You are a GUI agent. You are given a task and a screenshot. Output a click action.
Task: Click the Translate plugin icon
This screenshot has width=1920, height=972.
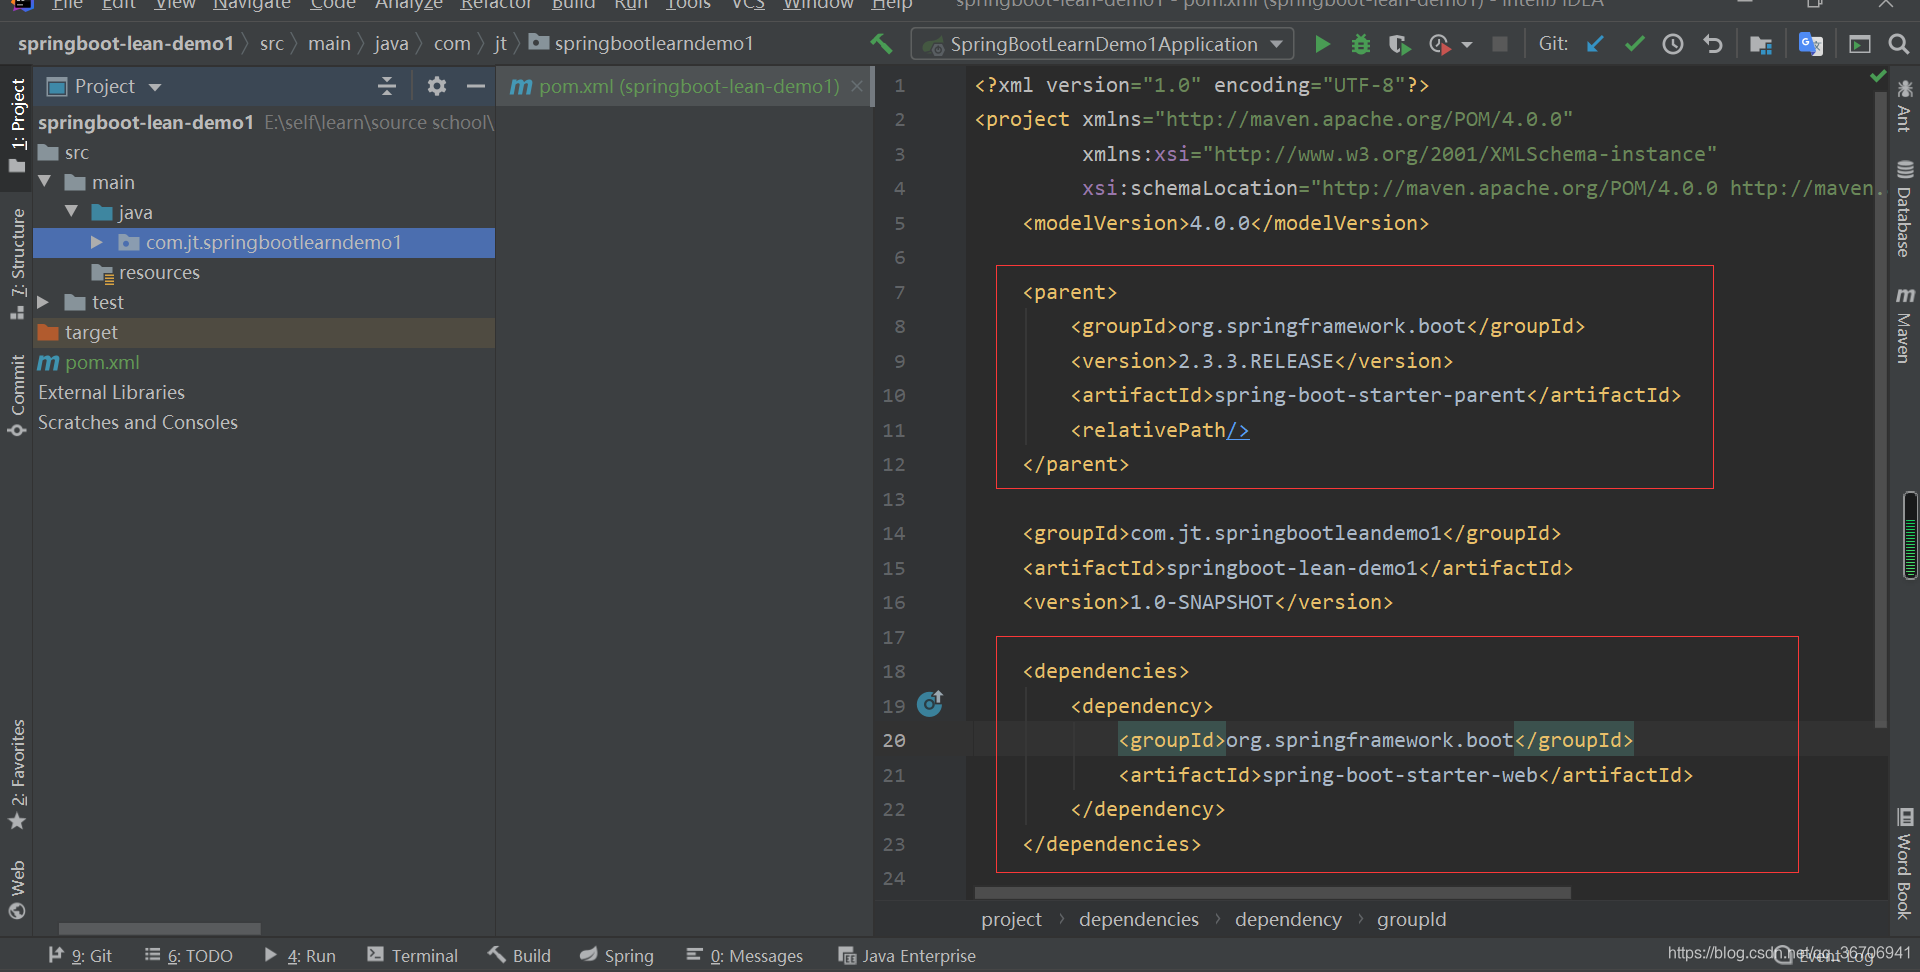pyautogui.click(x=1811, y=44)
